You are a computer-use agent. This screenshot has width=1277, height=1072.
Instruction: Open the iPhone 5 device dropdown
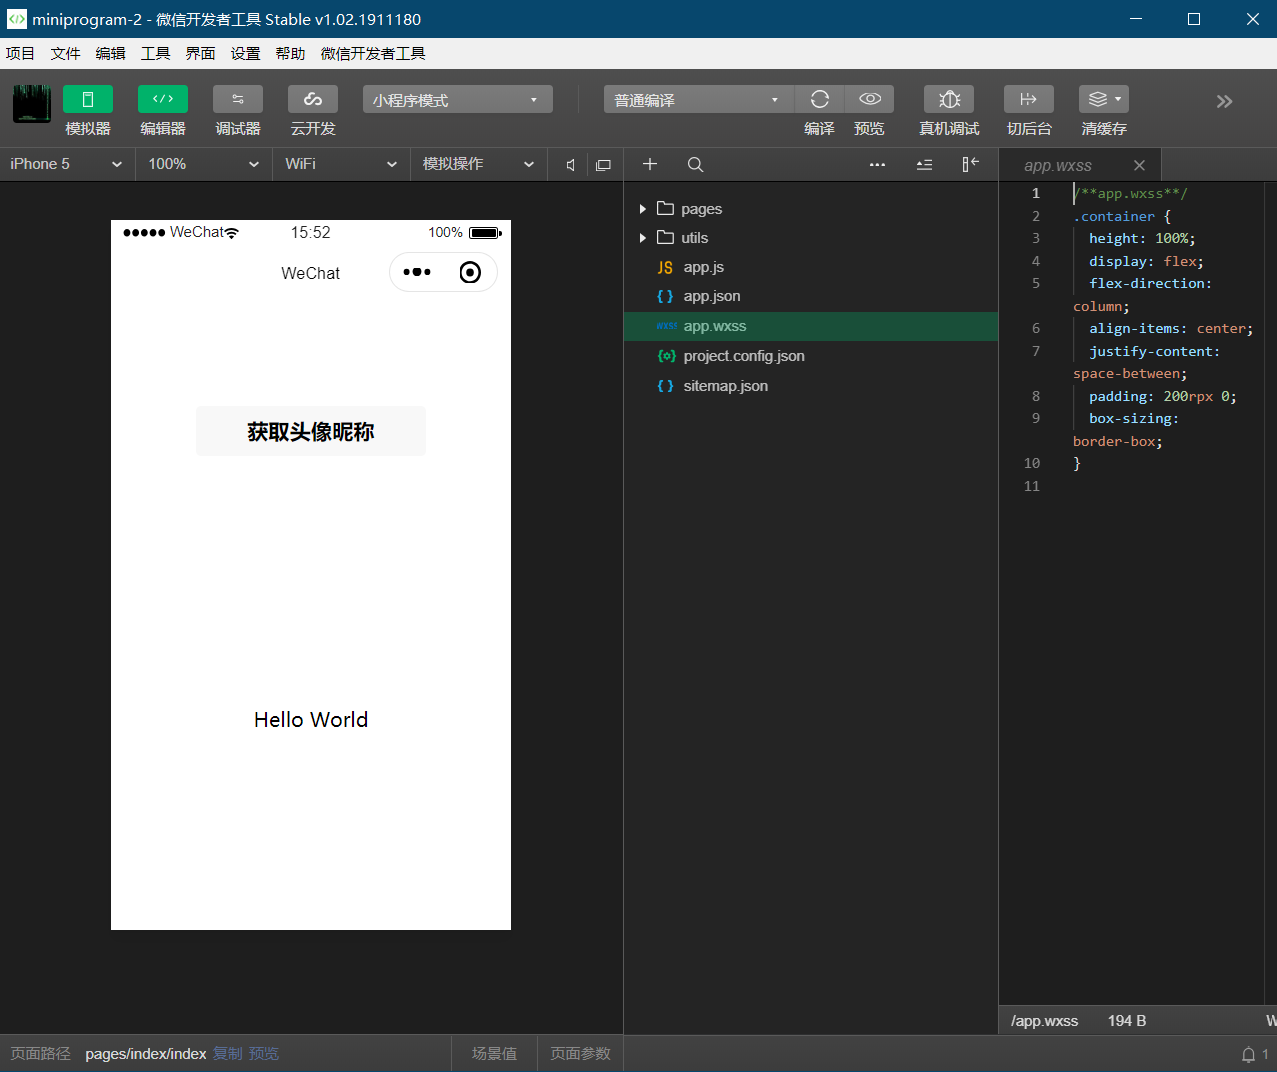pos(66,164)
